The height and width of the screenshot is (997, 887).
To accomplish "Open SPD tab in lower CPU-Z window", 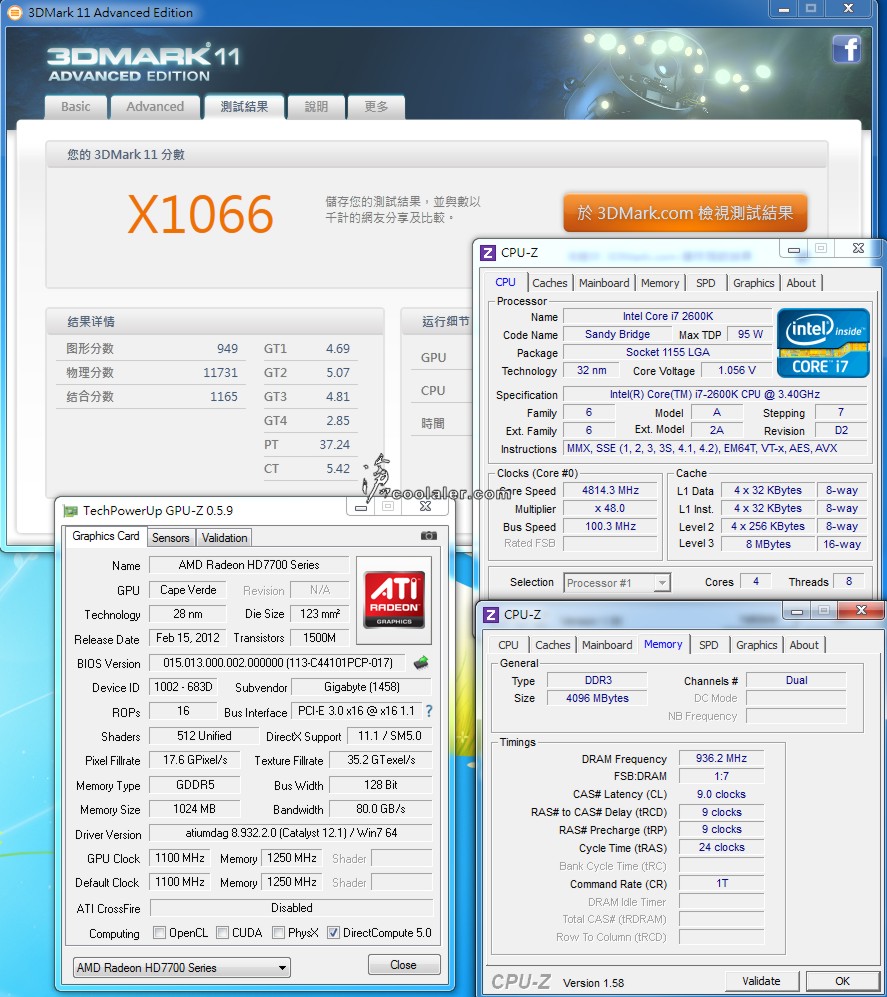I will (x=709, y=645).
